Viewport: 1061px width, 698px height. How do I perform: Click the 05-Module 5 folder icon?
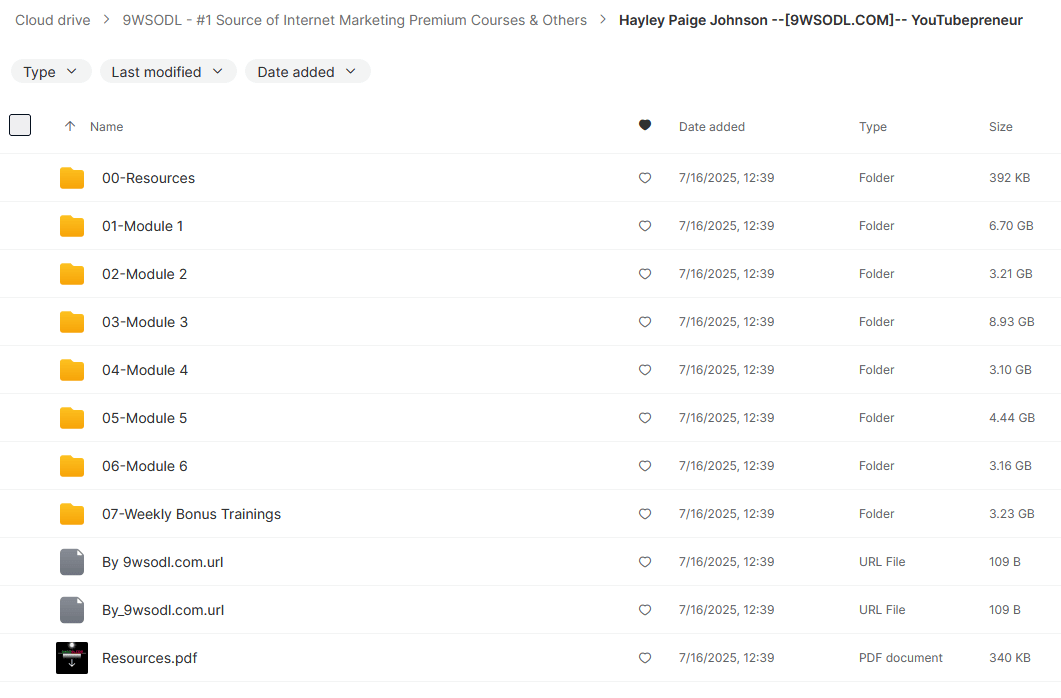tap(72, 418)
